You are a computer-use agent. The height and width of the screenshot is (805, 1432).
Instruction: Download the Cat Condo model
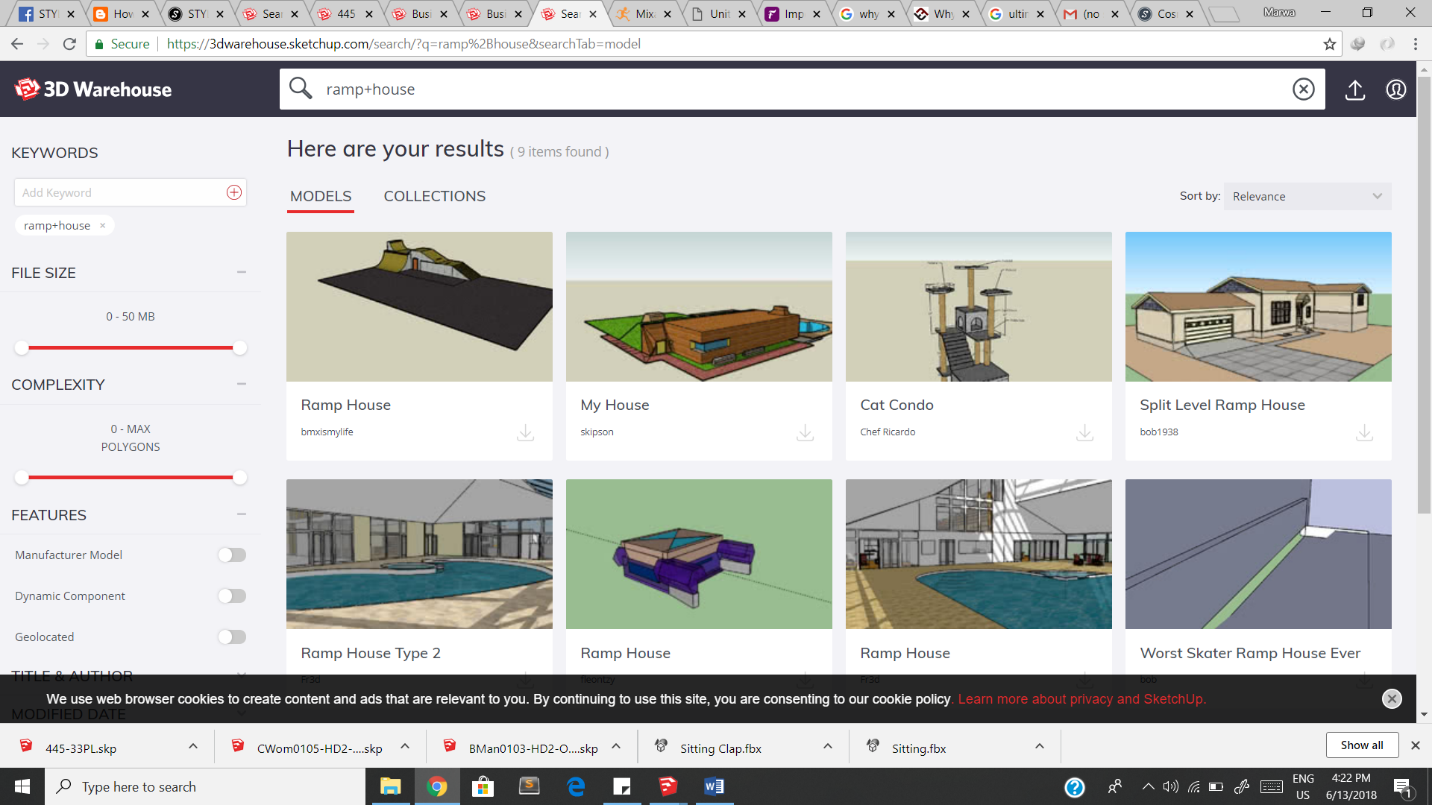click(1084, 432)
